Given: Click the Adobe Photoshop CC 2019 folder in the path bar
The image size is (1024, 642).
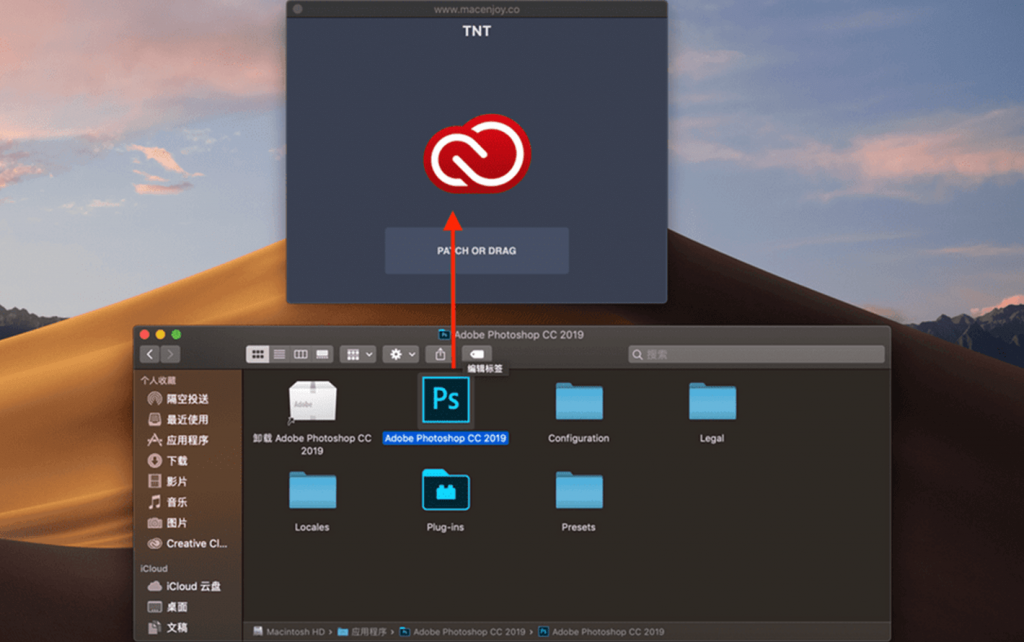Looking at the screenshot, I should [462, 632].
